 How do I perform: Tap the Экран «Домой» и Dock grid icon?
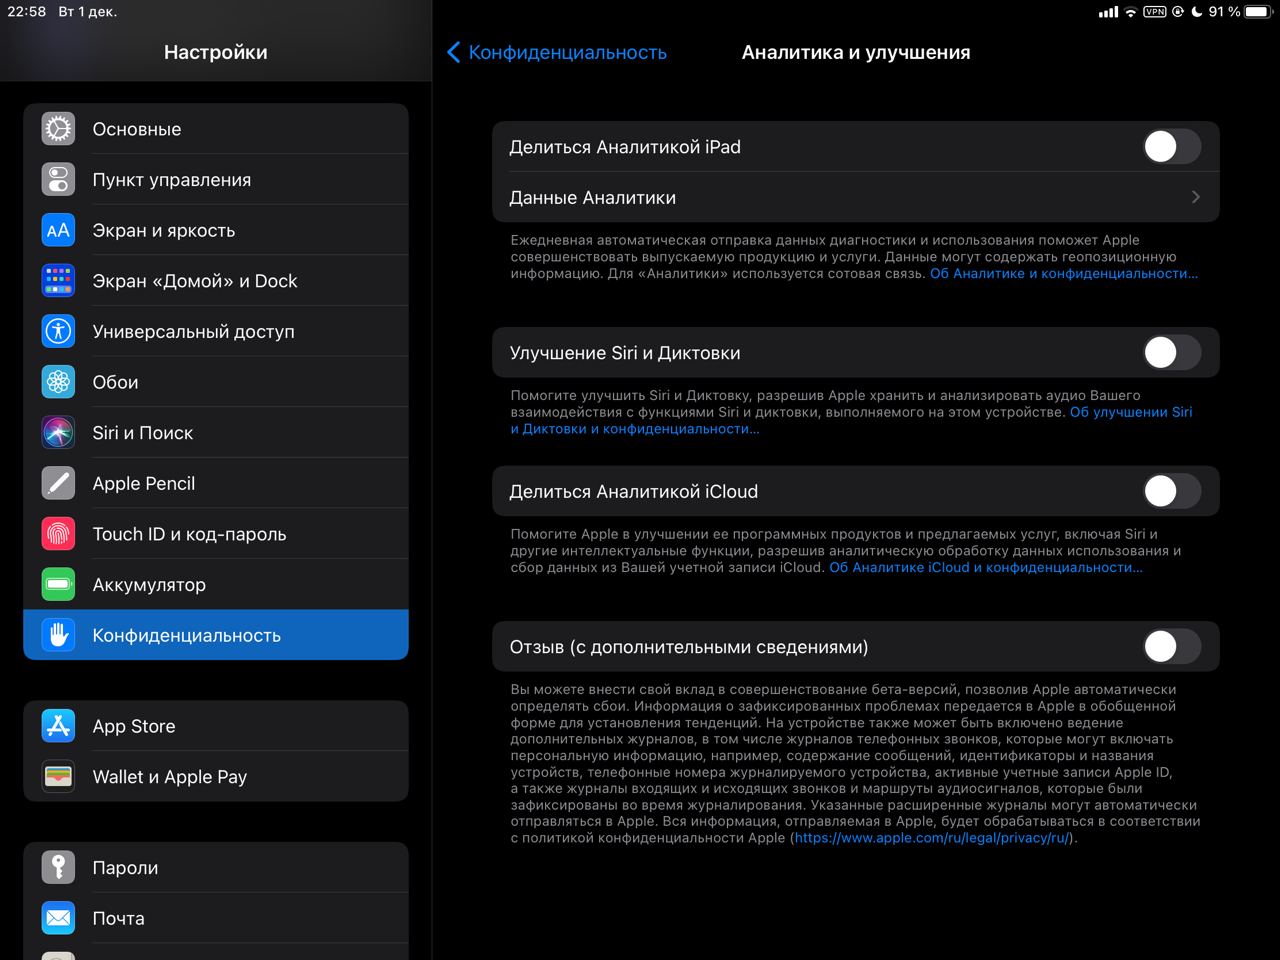coord(59,281)
